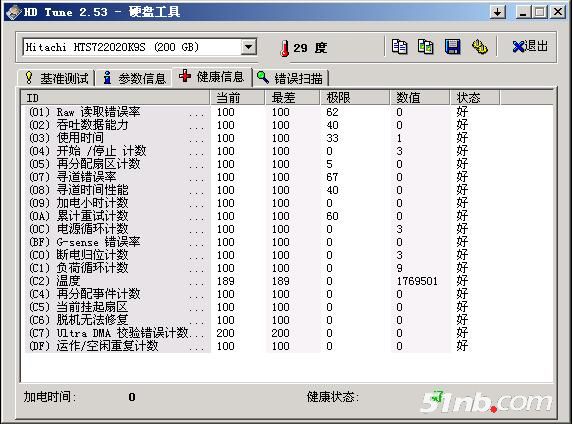Click the HD Tune title bar icon
This screenshot has height=425, width=573.
pyautogui.click(x=13, y=12)
